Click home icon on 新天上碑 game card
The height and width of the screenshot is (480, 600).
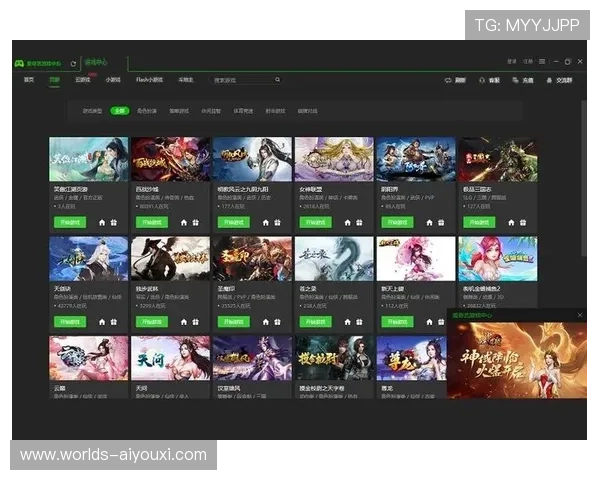428,321
